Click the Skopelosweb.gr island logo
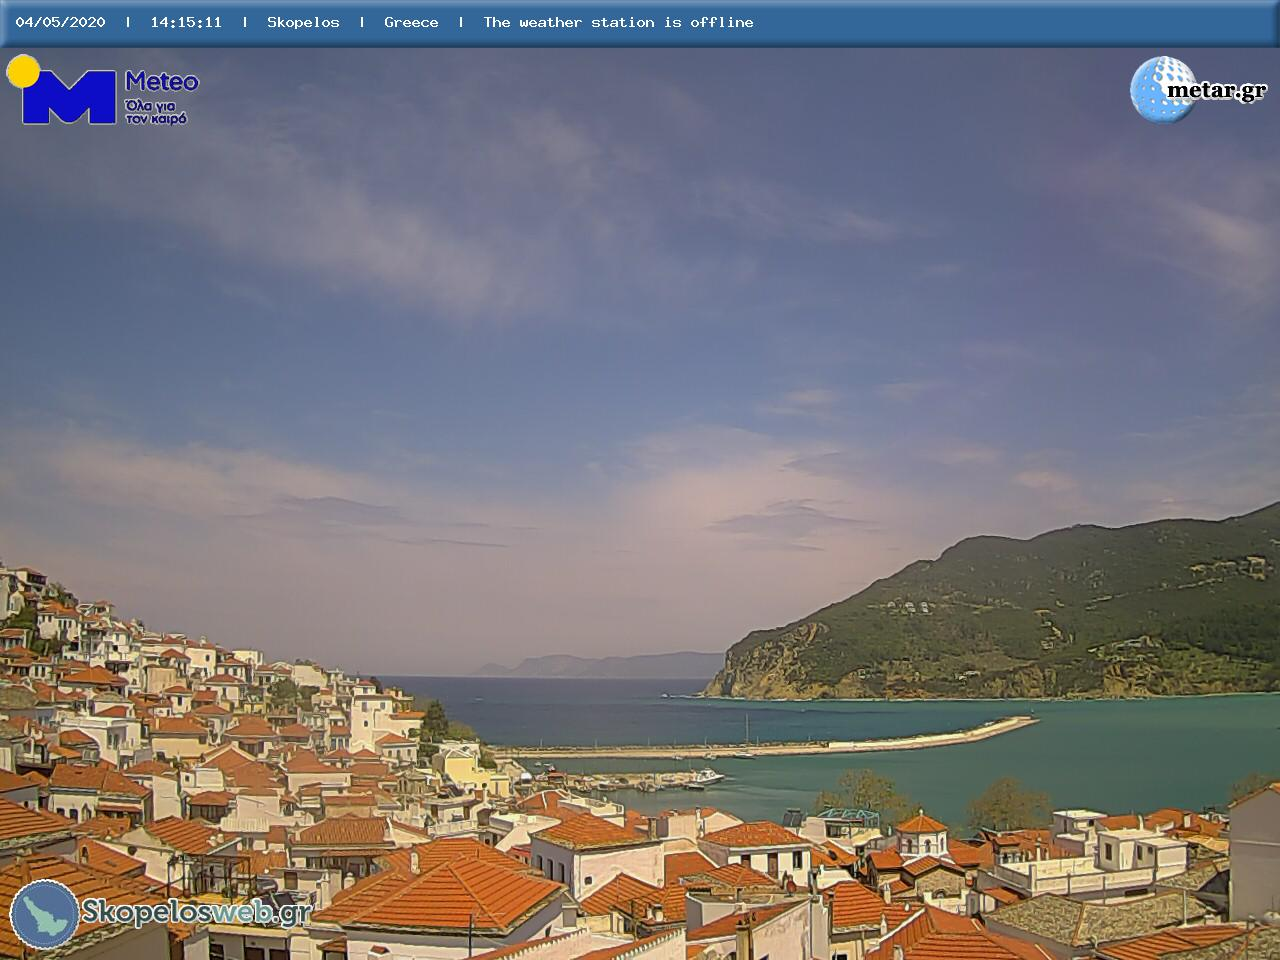The image size is (1280, 960). [45, 914]
